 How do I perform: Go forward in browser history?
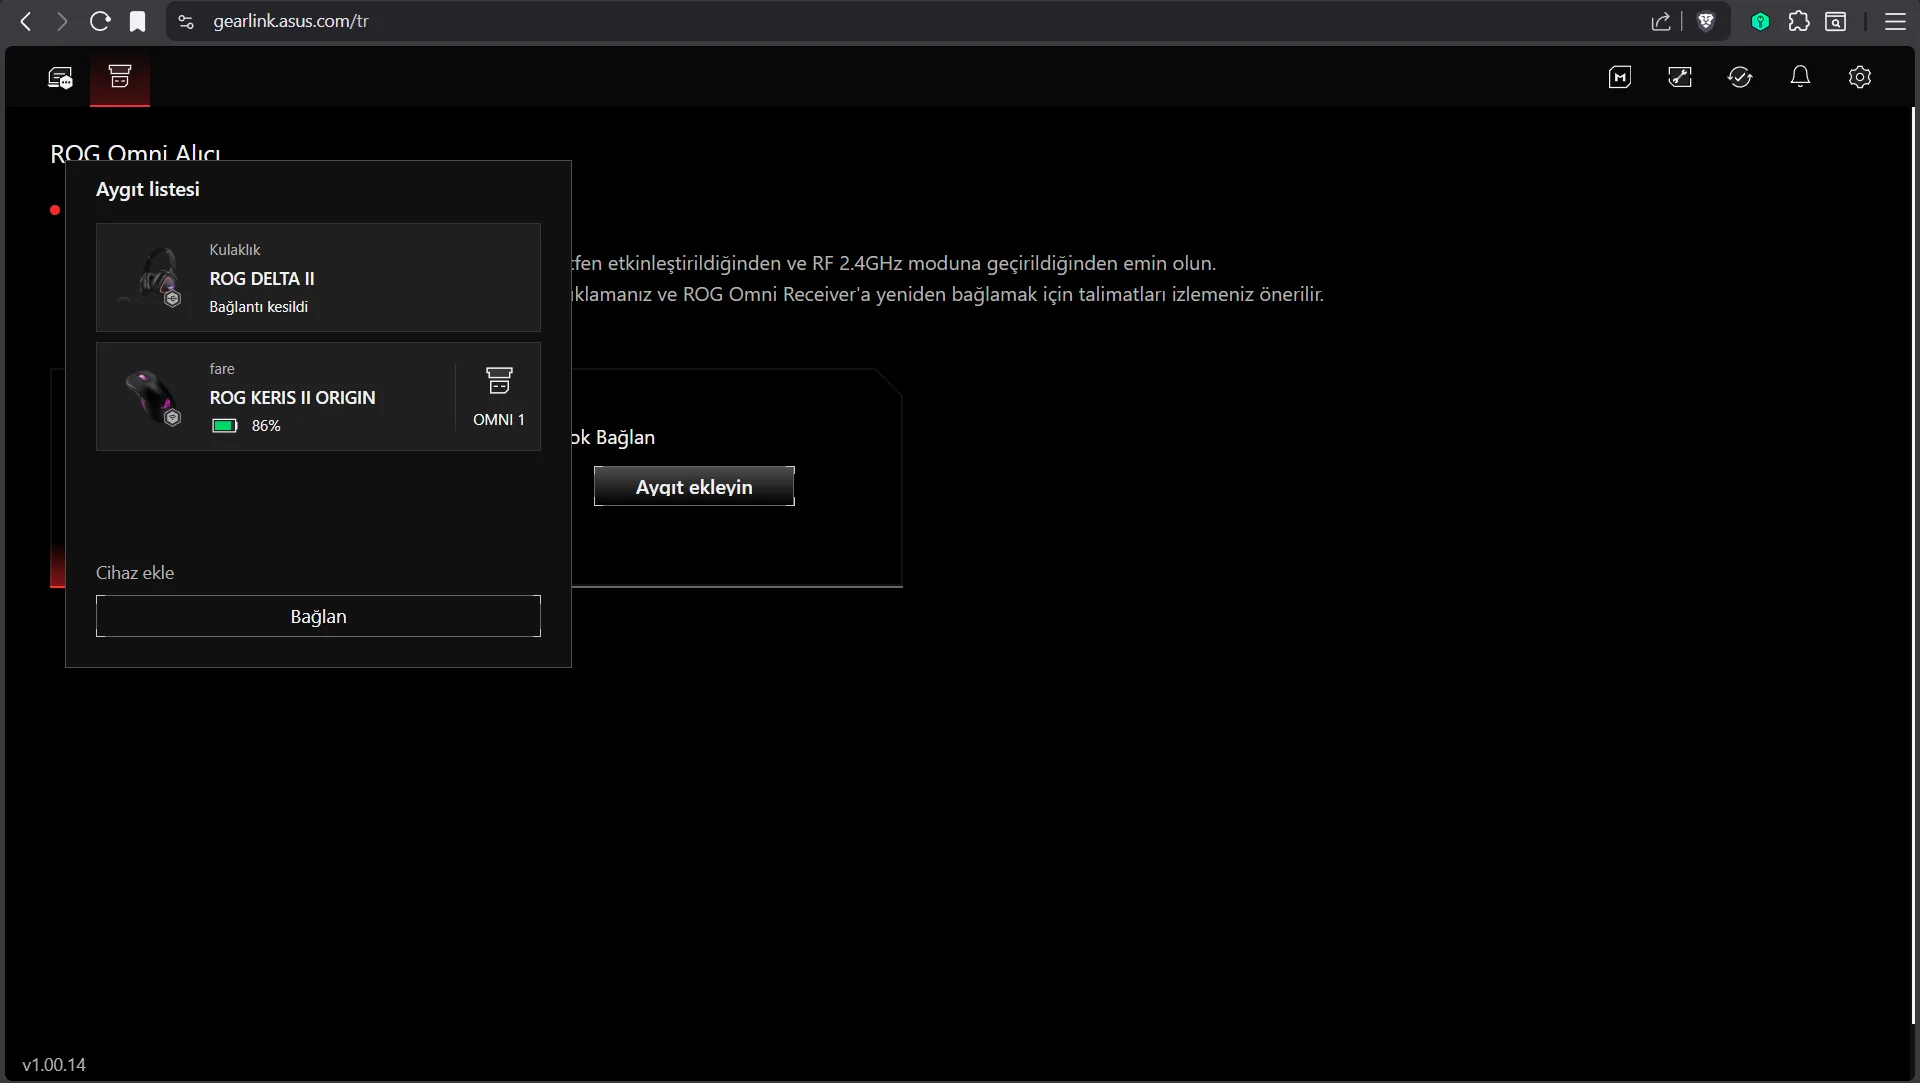62,21
